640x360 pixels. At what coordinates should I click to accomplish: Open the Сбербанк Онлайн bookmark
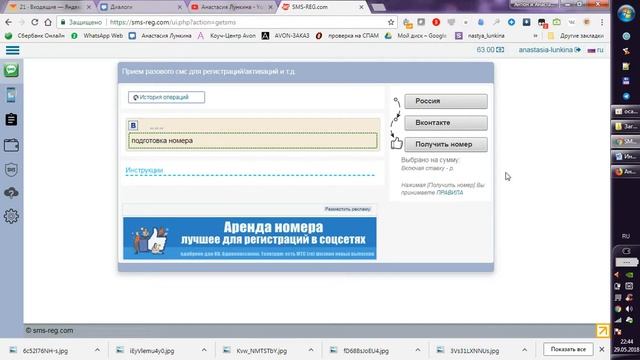click(35, 36)
